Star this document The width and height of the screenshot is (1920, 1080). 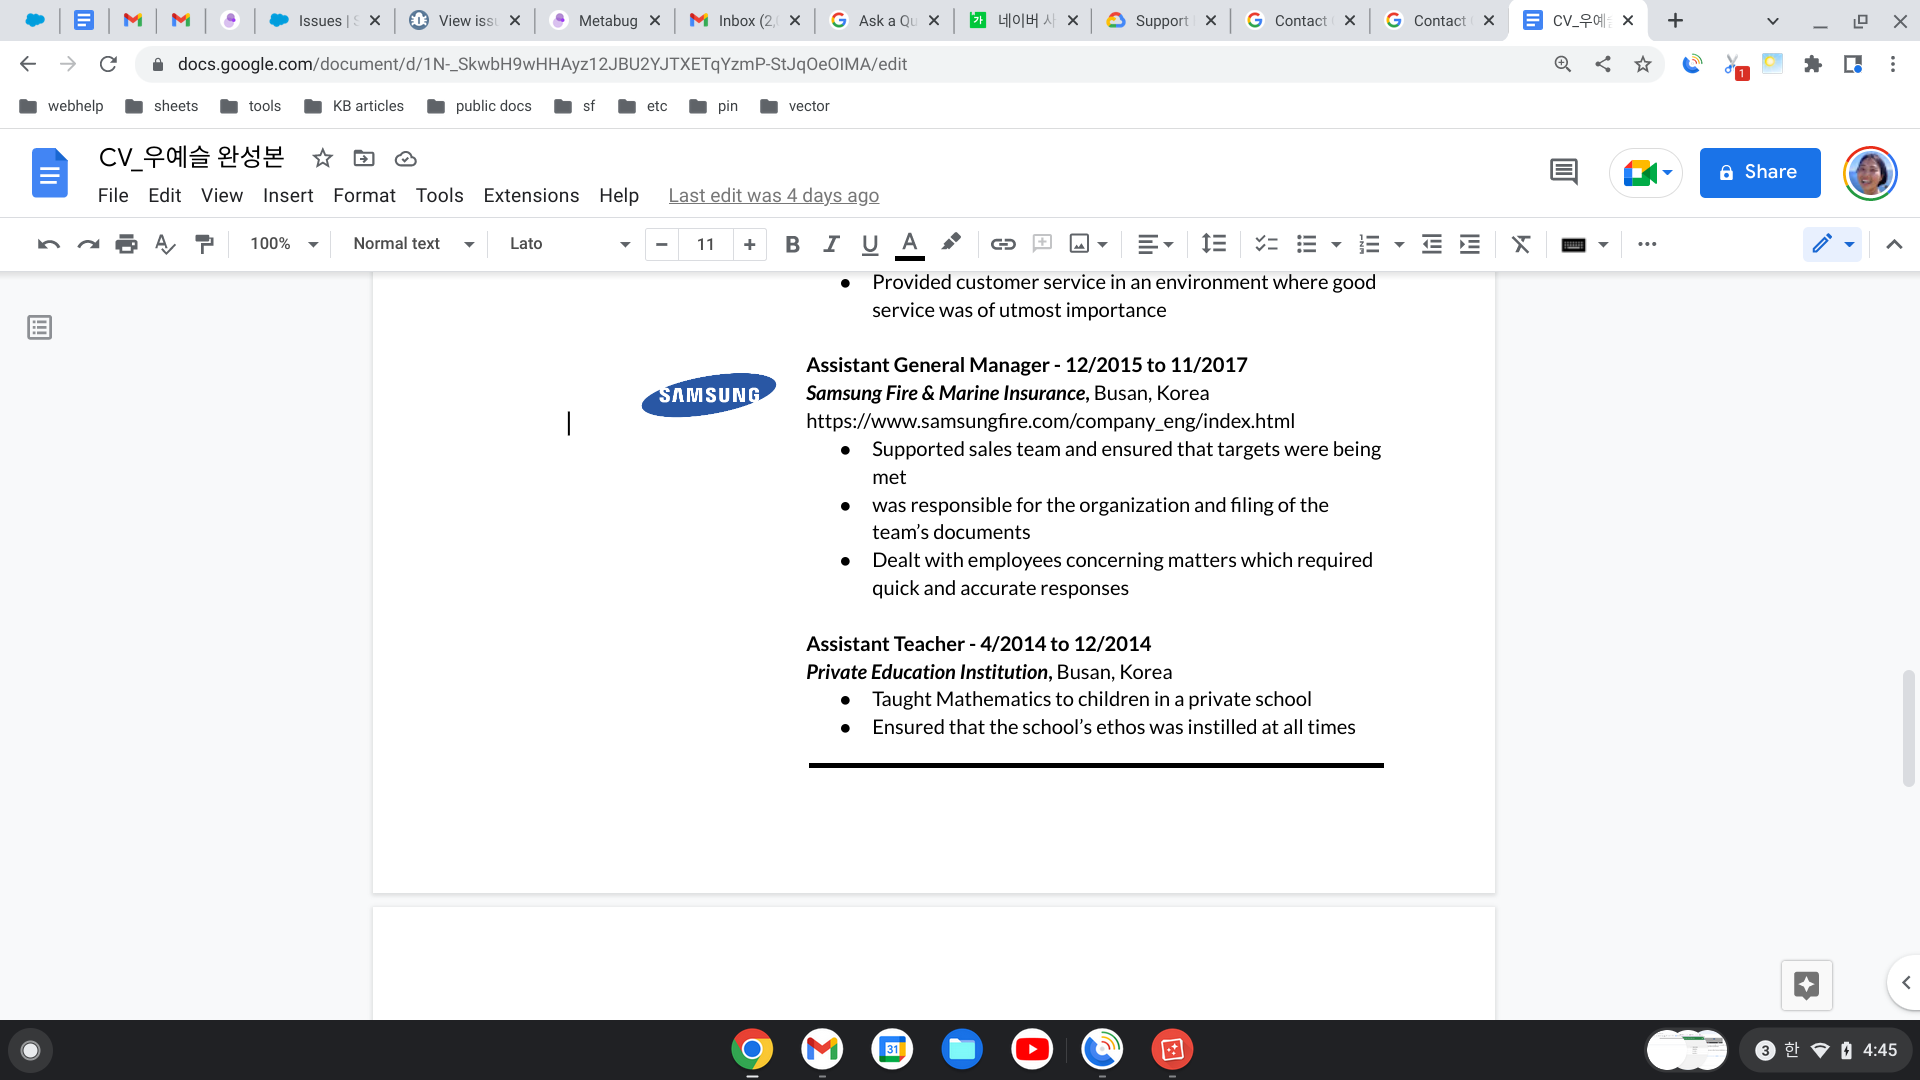322,158
